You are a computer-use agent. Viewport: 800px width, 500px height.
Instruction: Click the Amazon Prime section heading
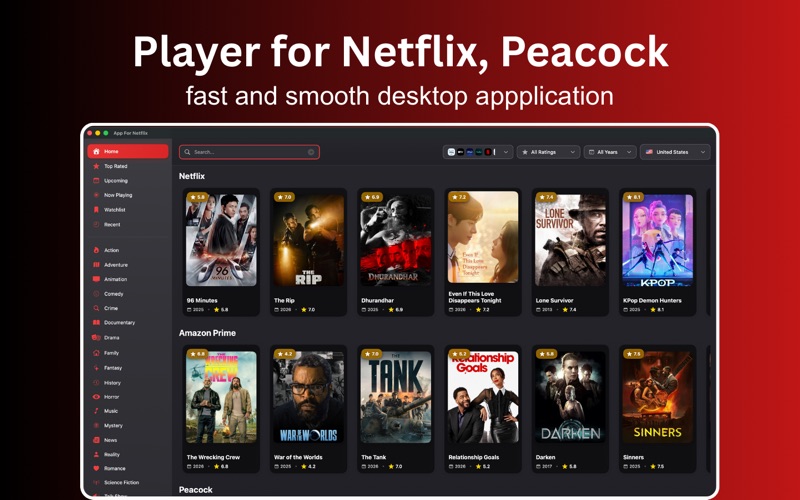(207, 333)
